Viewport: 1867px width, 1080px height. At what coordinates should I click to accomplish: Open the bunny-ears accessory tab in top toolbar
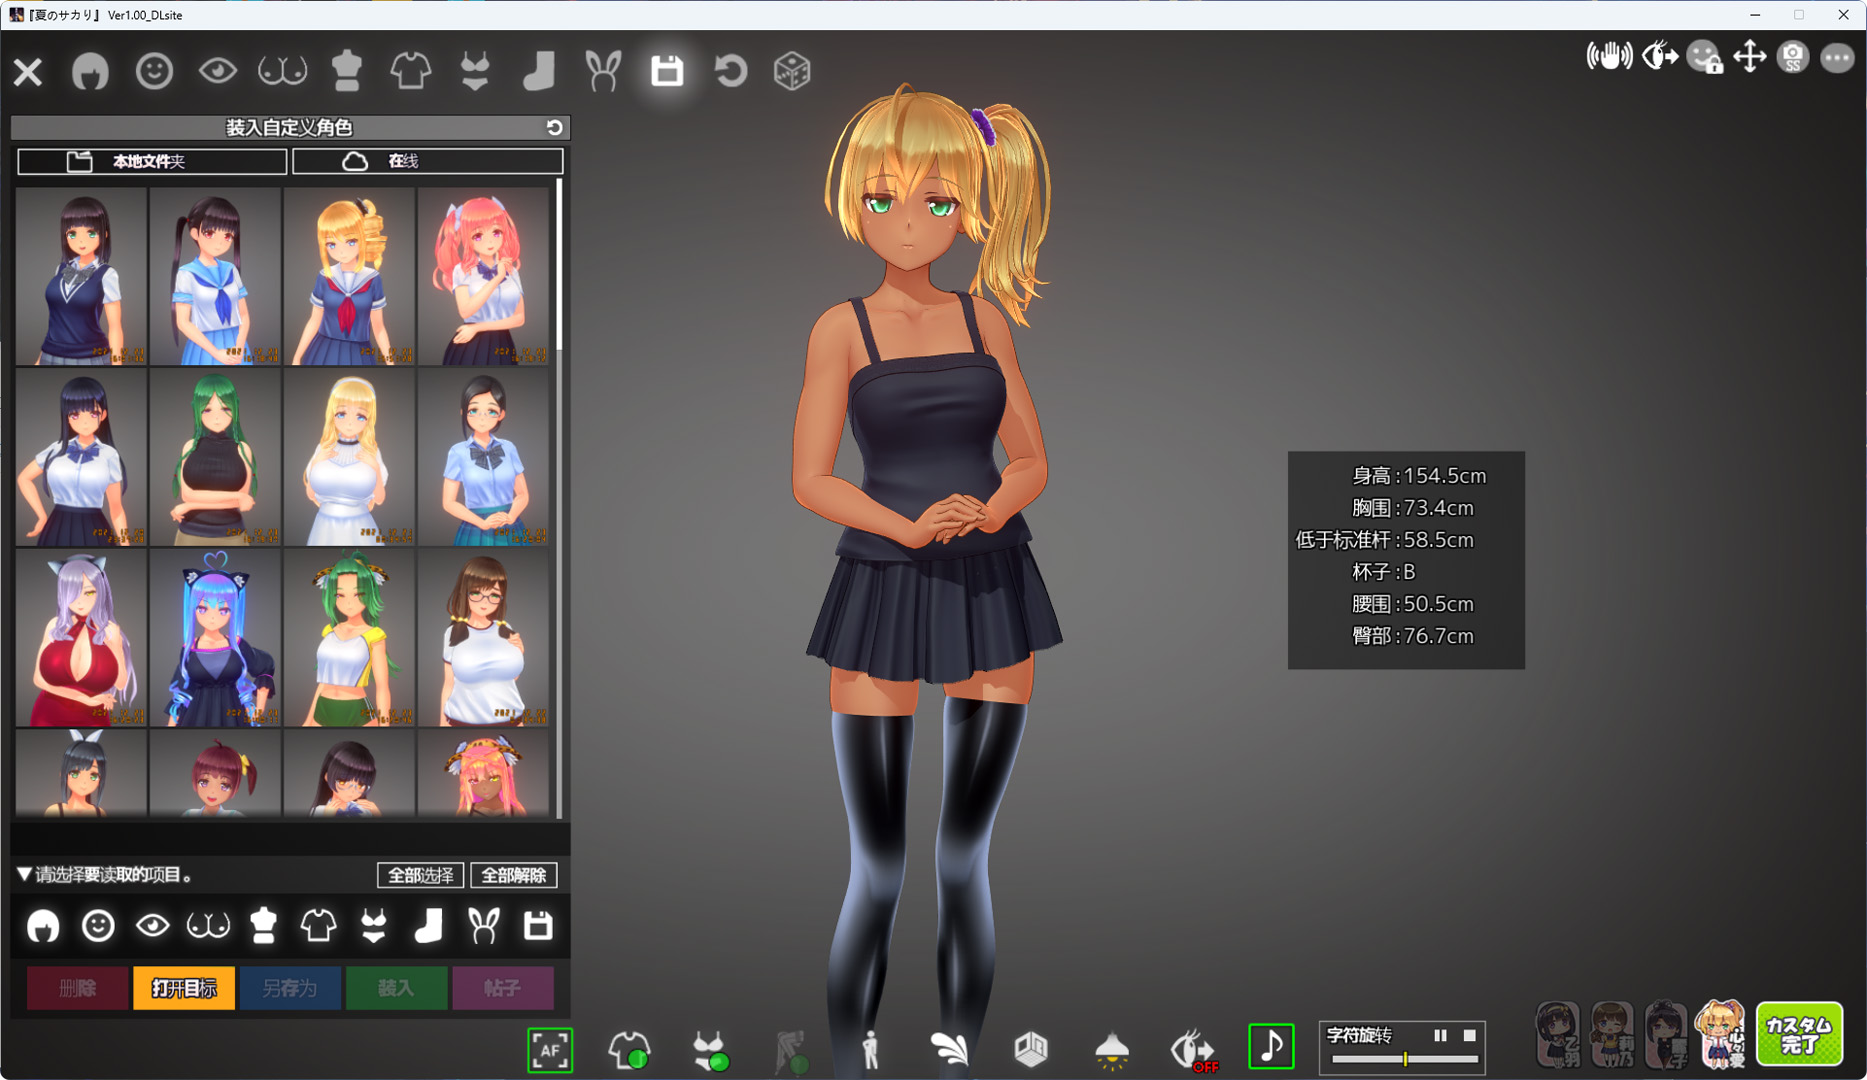[603, 71]
